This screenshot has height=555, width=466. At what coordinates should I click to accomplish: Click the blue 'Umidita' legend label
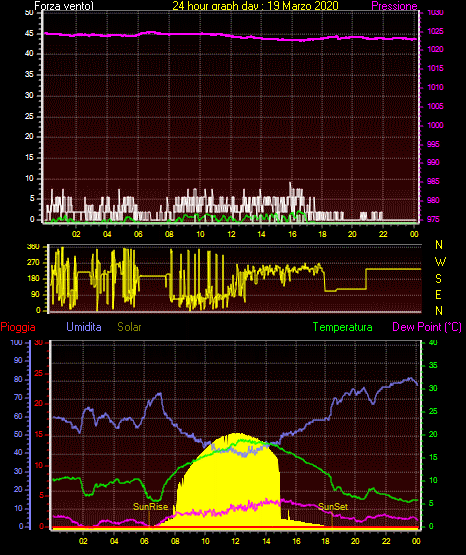tap(84, 326)
